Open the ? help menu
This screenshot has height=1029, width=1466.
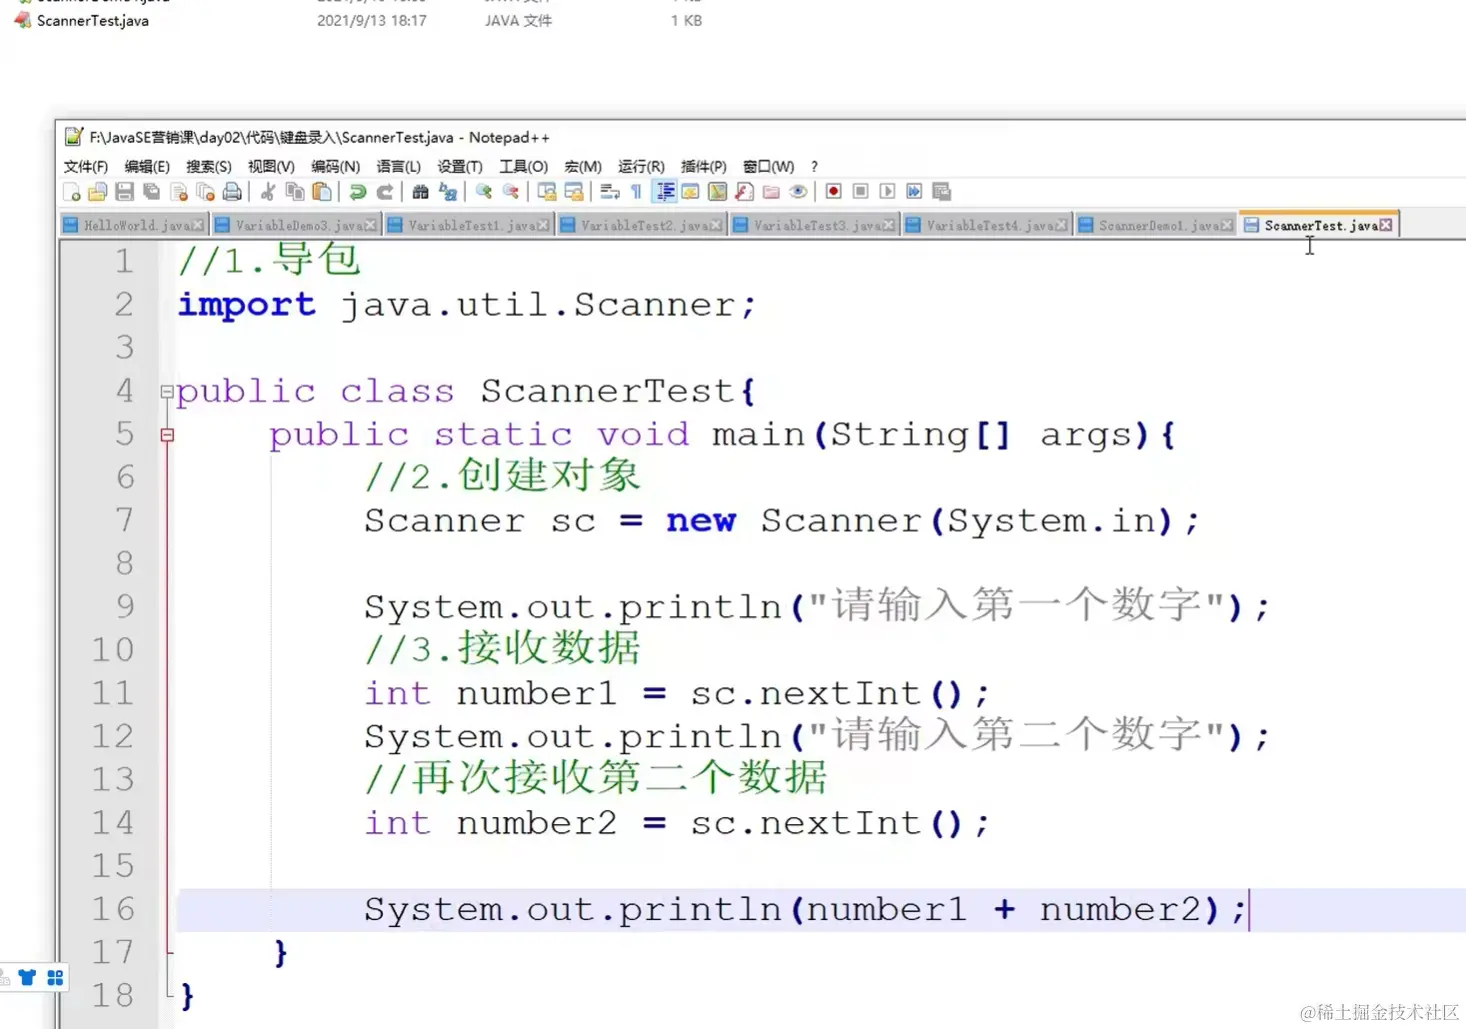(x=814, y=167)
